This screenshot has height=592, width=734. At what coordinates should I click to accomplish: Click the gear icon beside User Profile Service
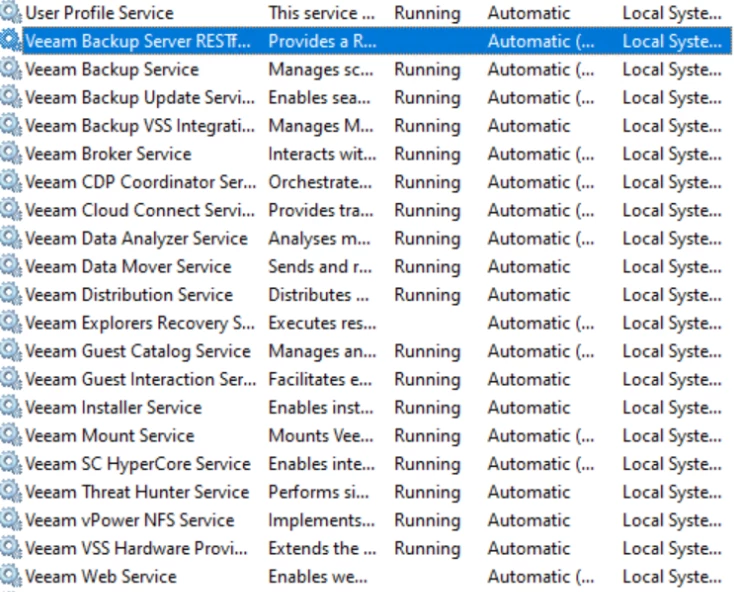click(10, 13)
